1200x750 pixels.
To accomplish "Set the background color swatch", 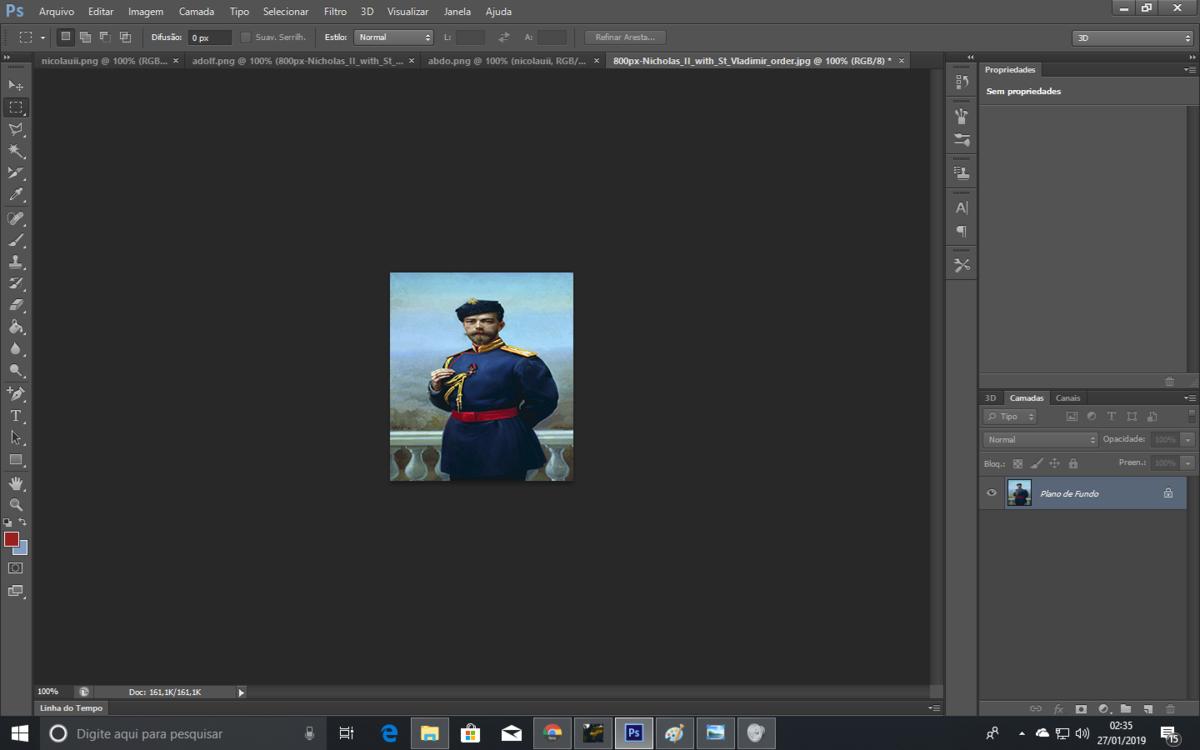I will [x=23, y=549].
